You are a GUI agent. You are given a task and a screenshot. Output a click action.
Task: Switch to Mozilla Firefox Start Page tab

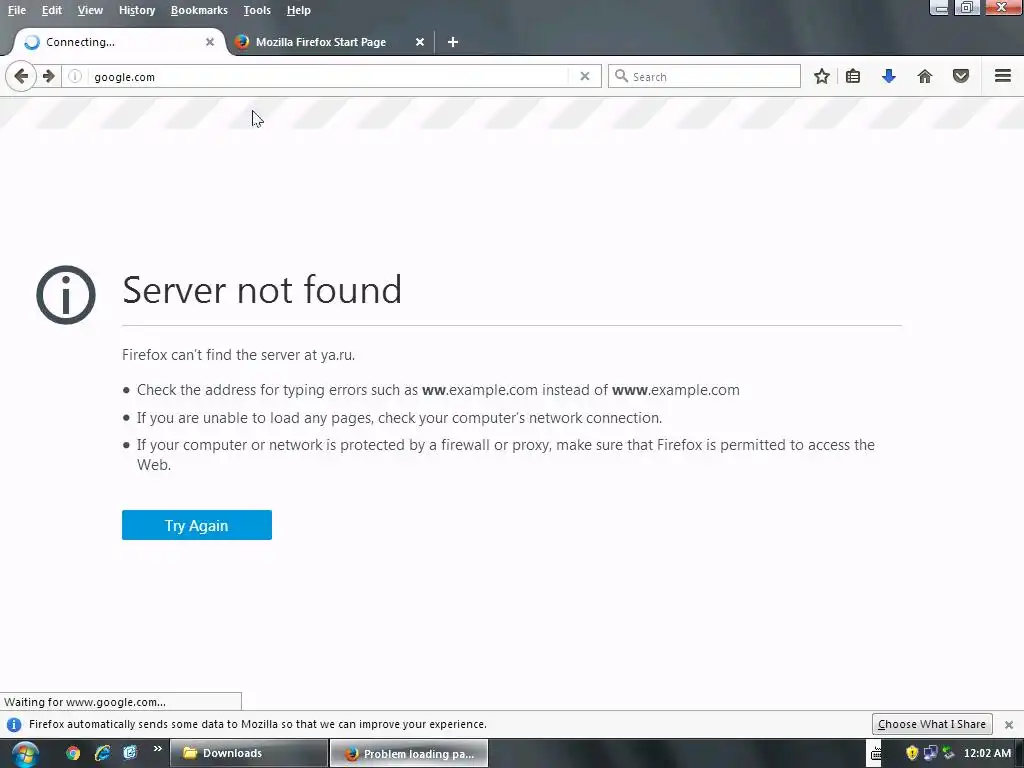(330, 42)
